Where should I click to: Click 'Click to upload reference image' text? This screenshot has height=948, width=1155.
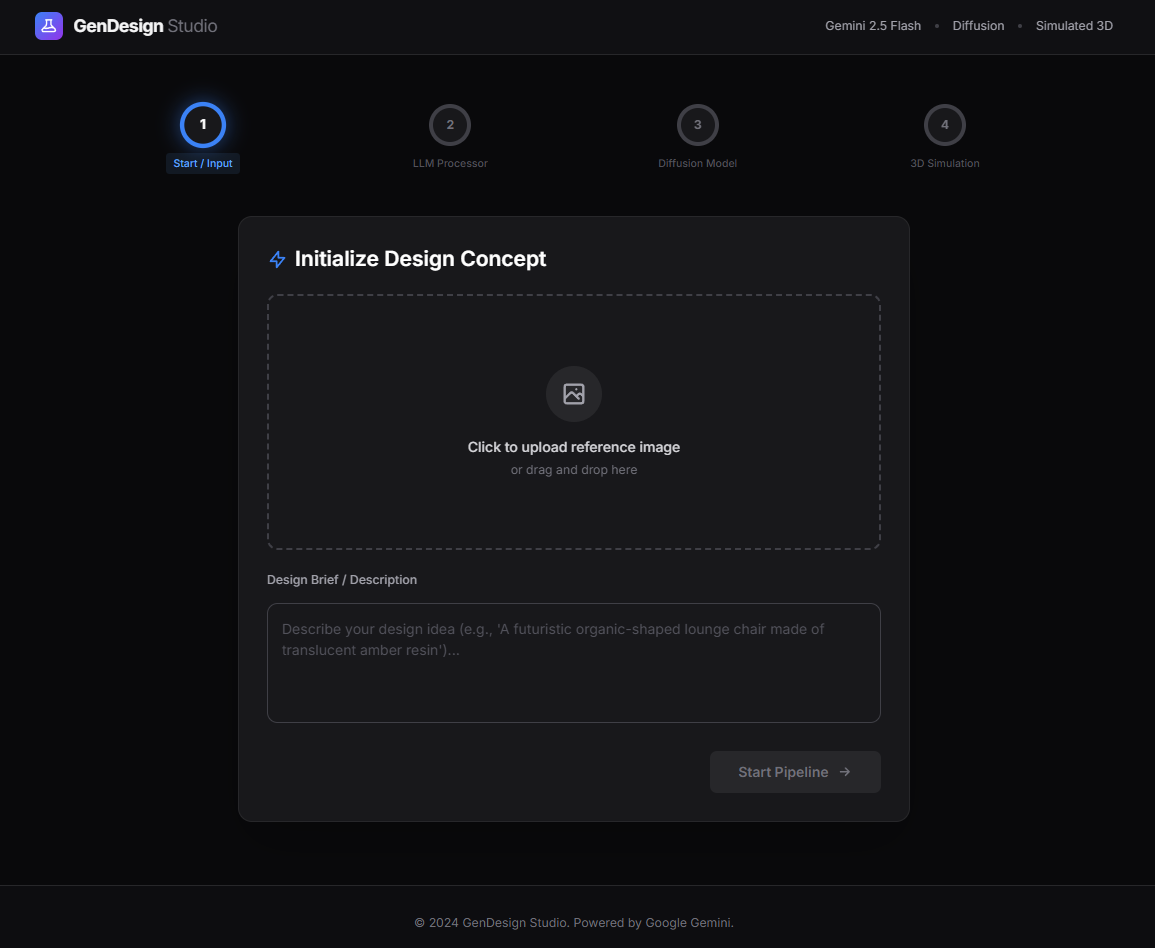click(x=573, y=447)
